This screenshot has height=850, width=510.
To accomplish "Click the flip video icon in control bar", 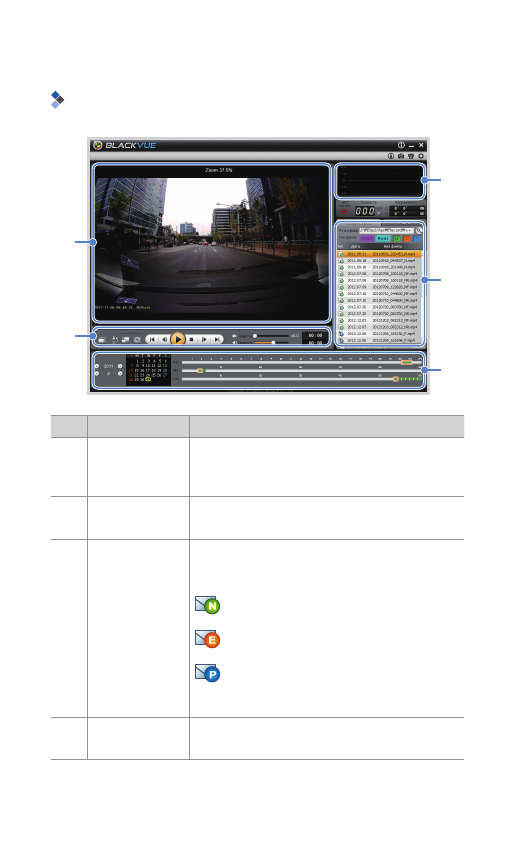I will pyautogui.click(x=115, y=340).
